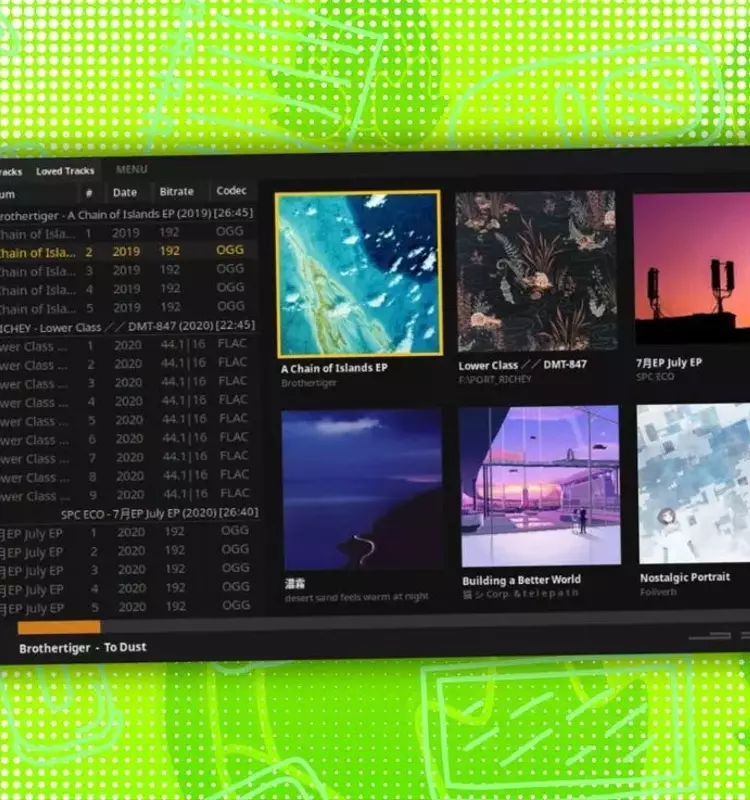The height and width of the screenshot is (800, 750).
Task: Select album header 'A Chain of Islands EP (2019) [26:45]'
Action: click(128, 214)
